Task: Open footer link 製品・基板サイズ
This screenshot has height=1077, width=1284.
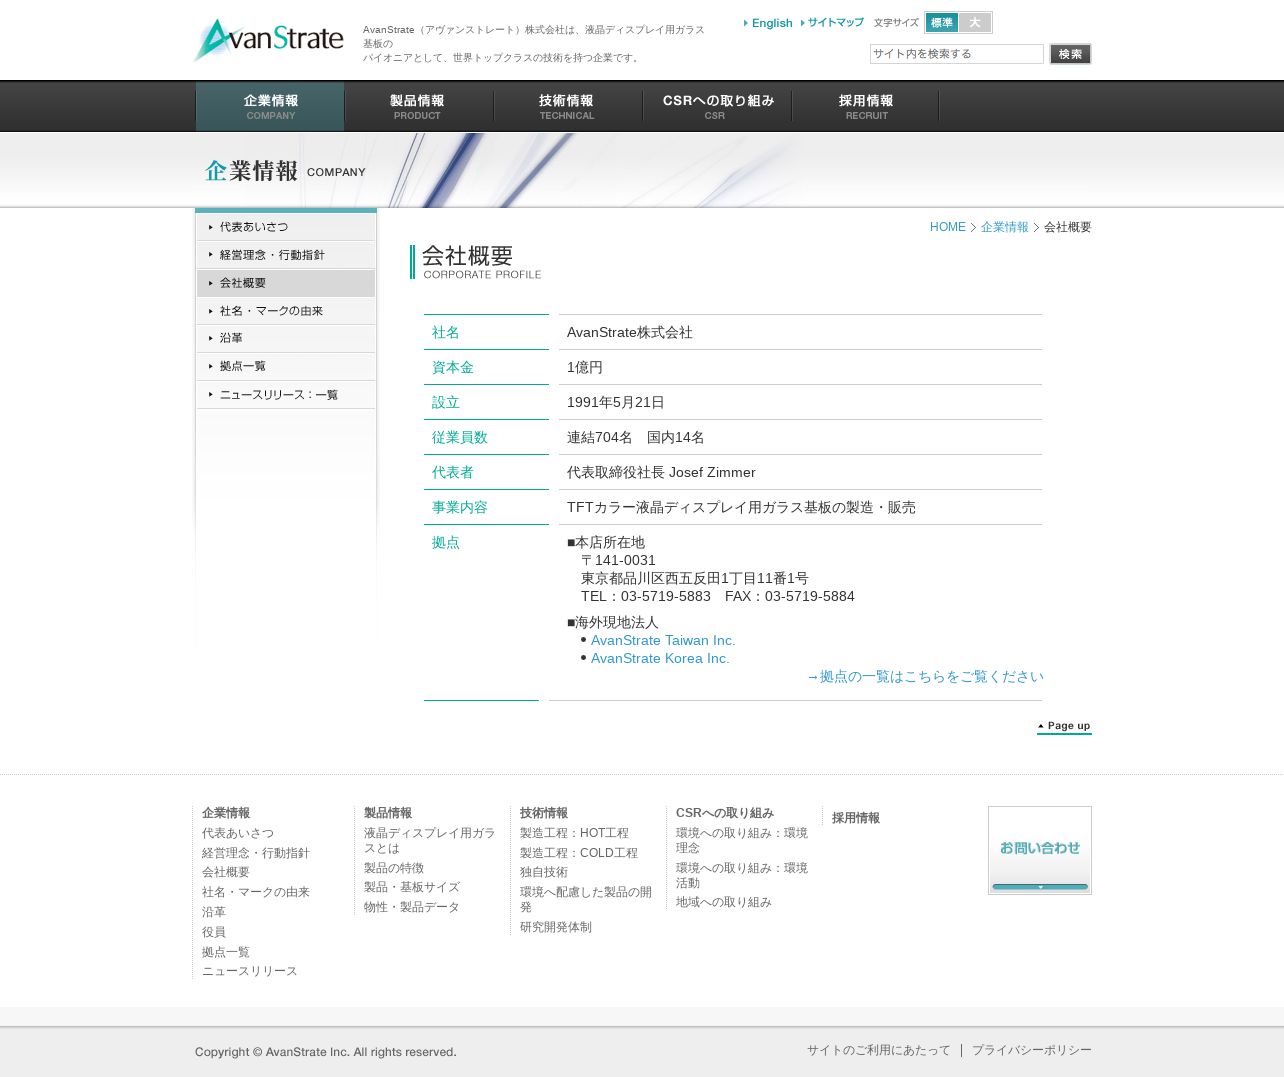Action: click(x=412, y=887)
